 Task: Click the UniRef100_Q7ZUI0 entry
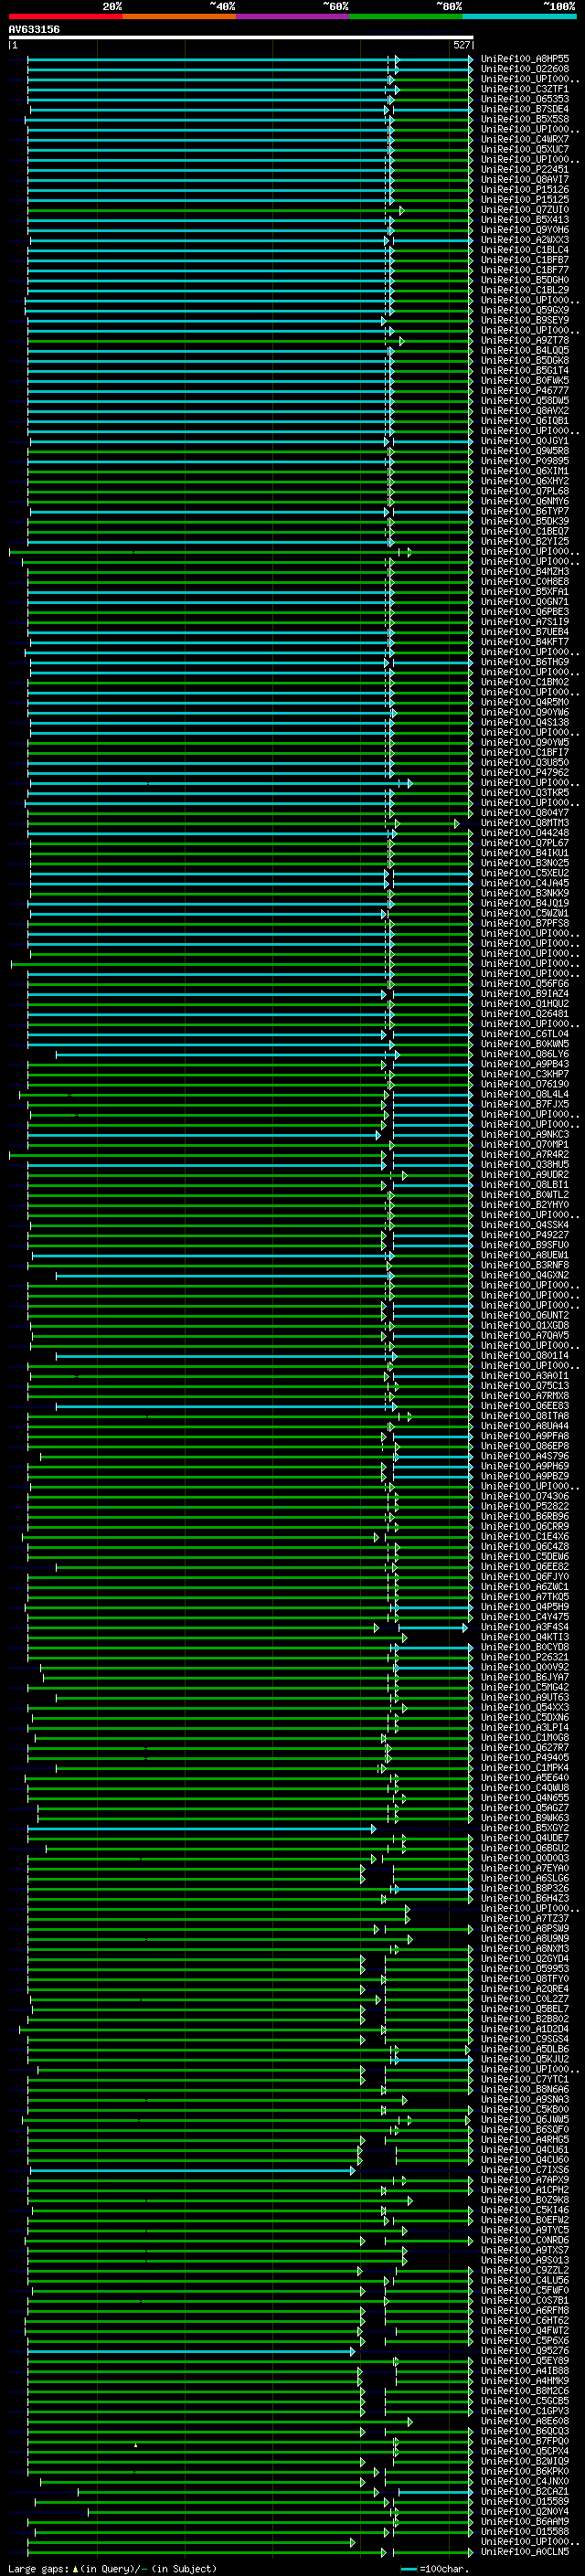pos(525,209)
